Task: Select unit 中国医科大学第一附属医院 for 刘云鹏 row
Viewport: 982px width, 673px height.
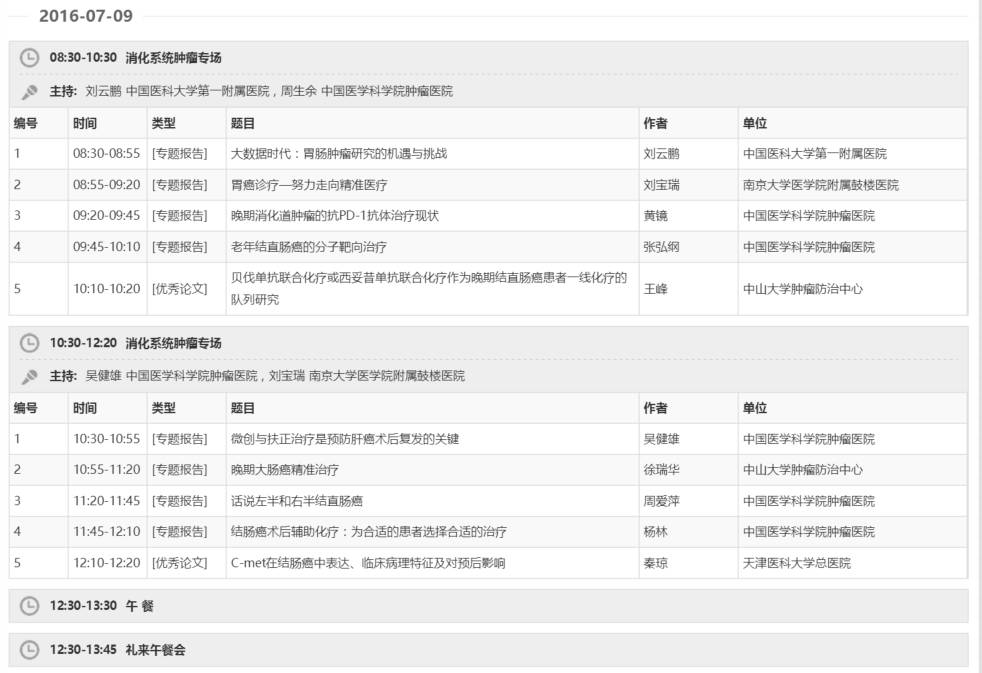Action: 815,153
